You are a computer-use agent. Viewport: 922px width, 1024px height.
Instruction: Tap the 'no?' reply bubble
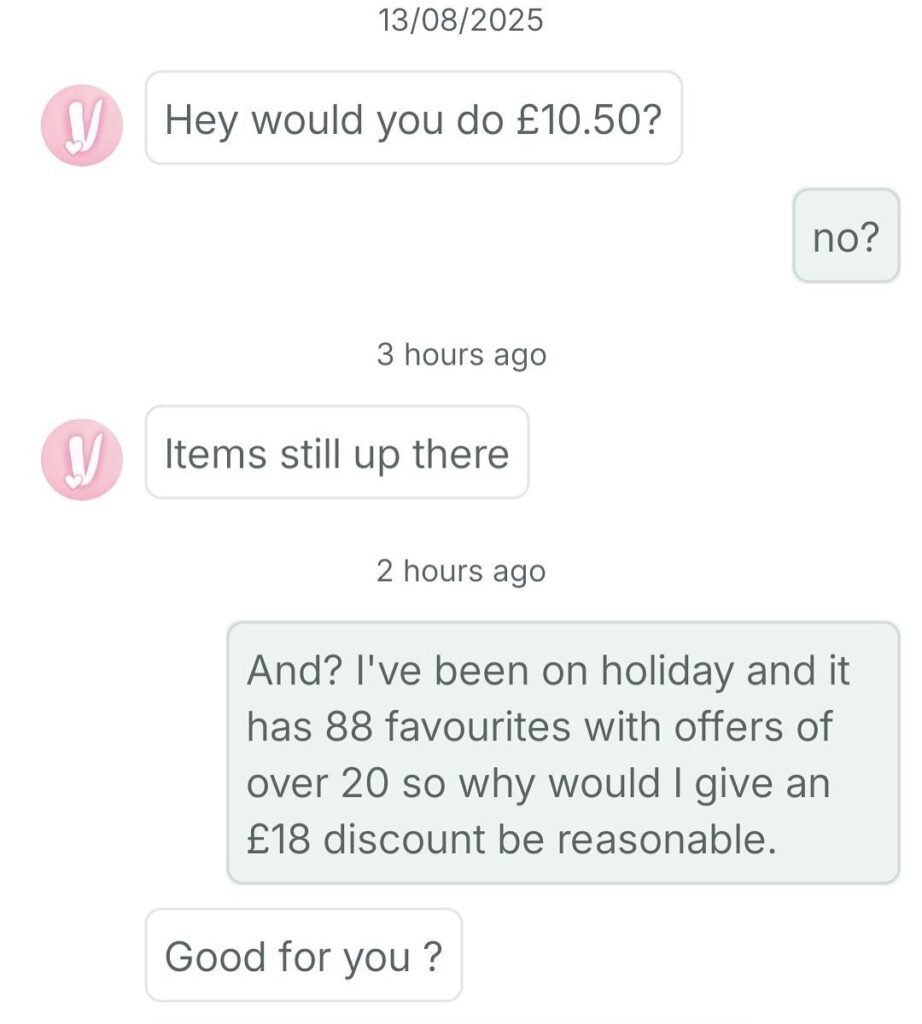pyautogui.click(x=845, y=237)
